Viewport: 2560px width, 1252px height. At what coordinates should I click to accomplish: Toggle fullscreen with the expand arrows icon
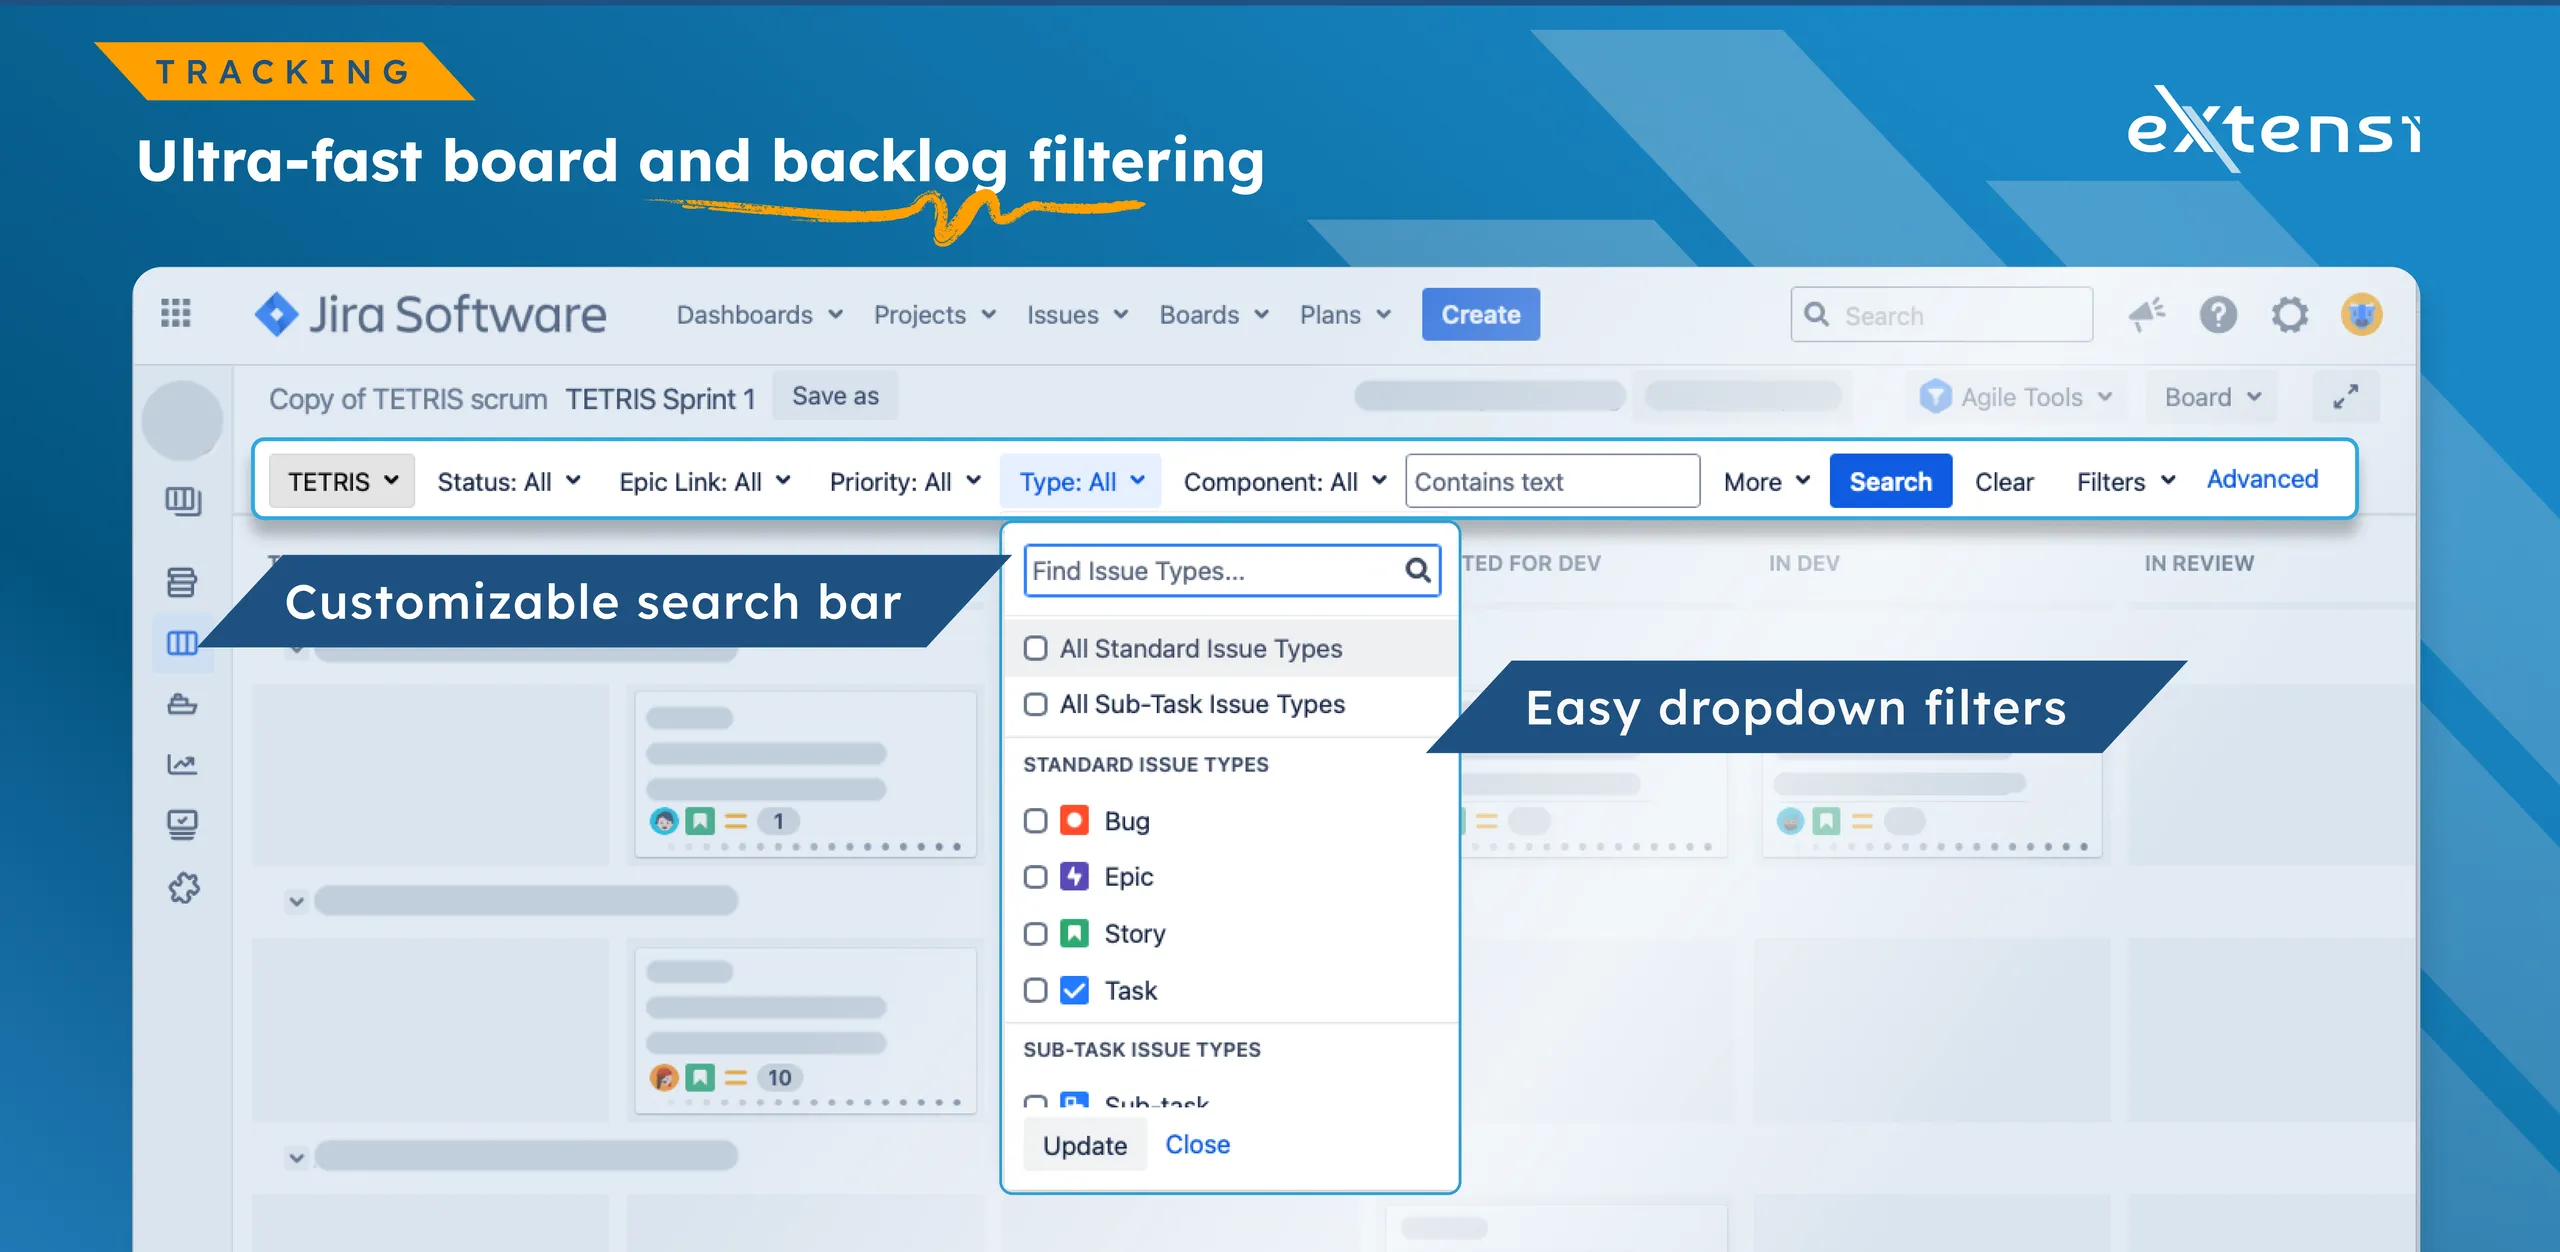pos(2346,397)
